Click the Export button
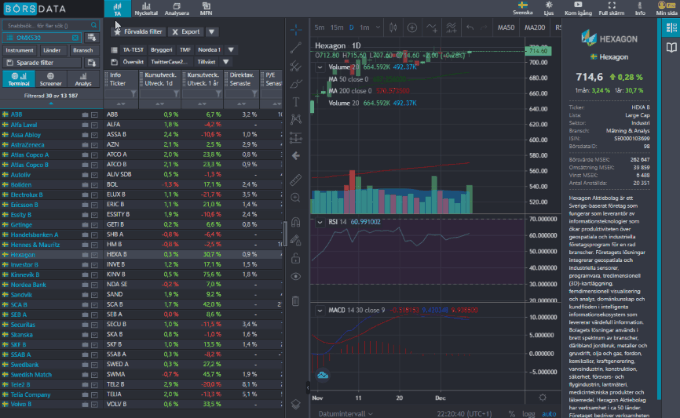The width and height of the screenshot is (680, 418). coord(186,32)
